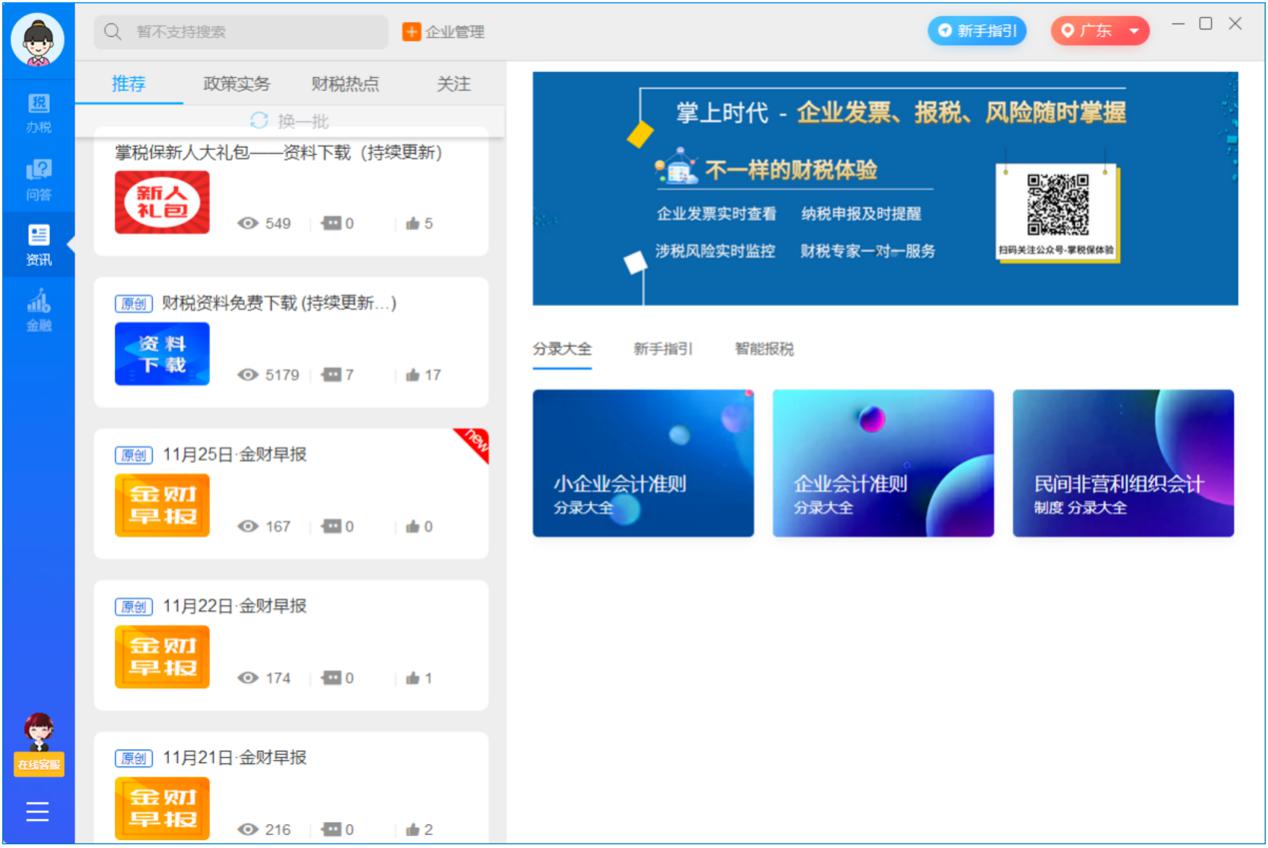Click views eye icon on 新人大礼包 post

coord(248,224)
